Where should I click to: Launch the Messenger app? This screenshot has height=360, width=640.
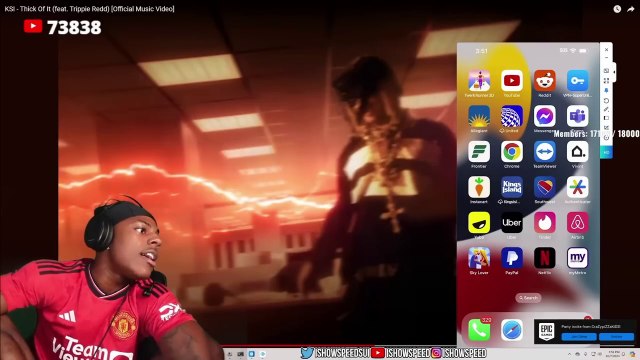544,116
